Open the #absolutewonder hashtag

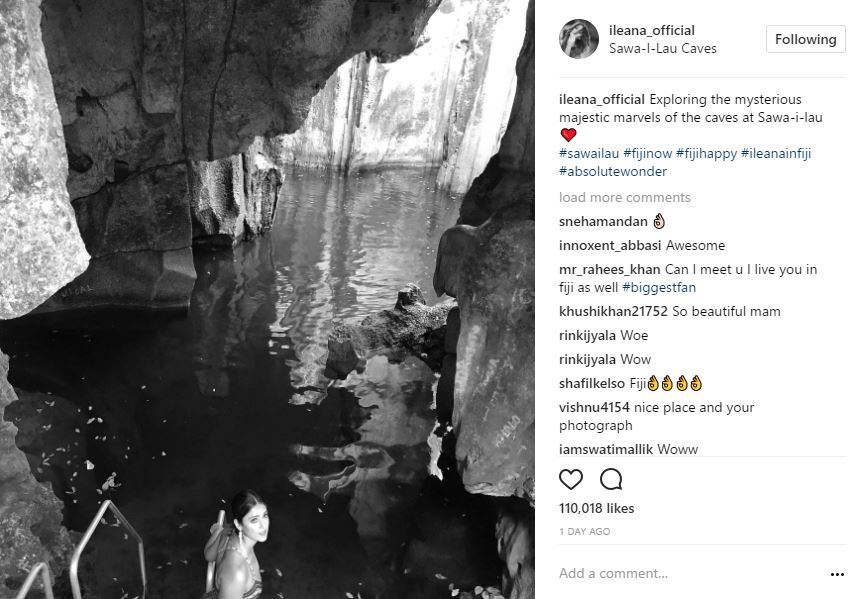coord(613,171)
